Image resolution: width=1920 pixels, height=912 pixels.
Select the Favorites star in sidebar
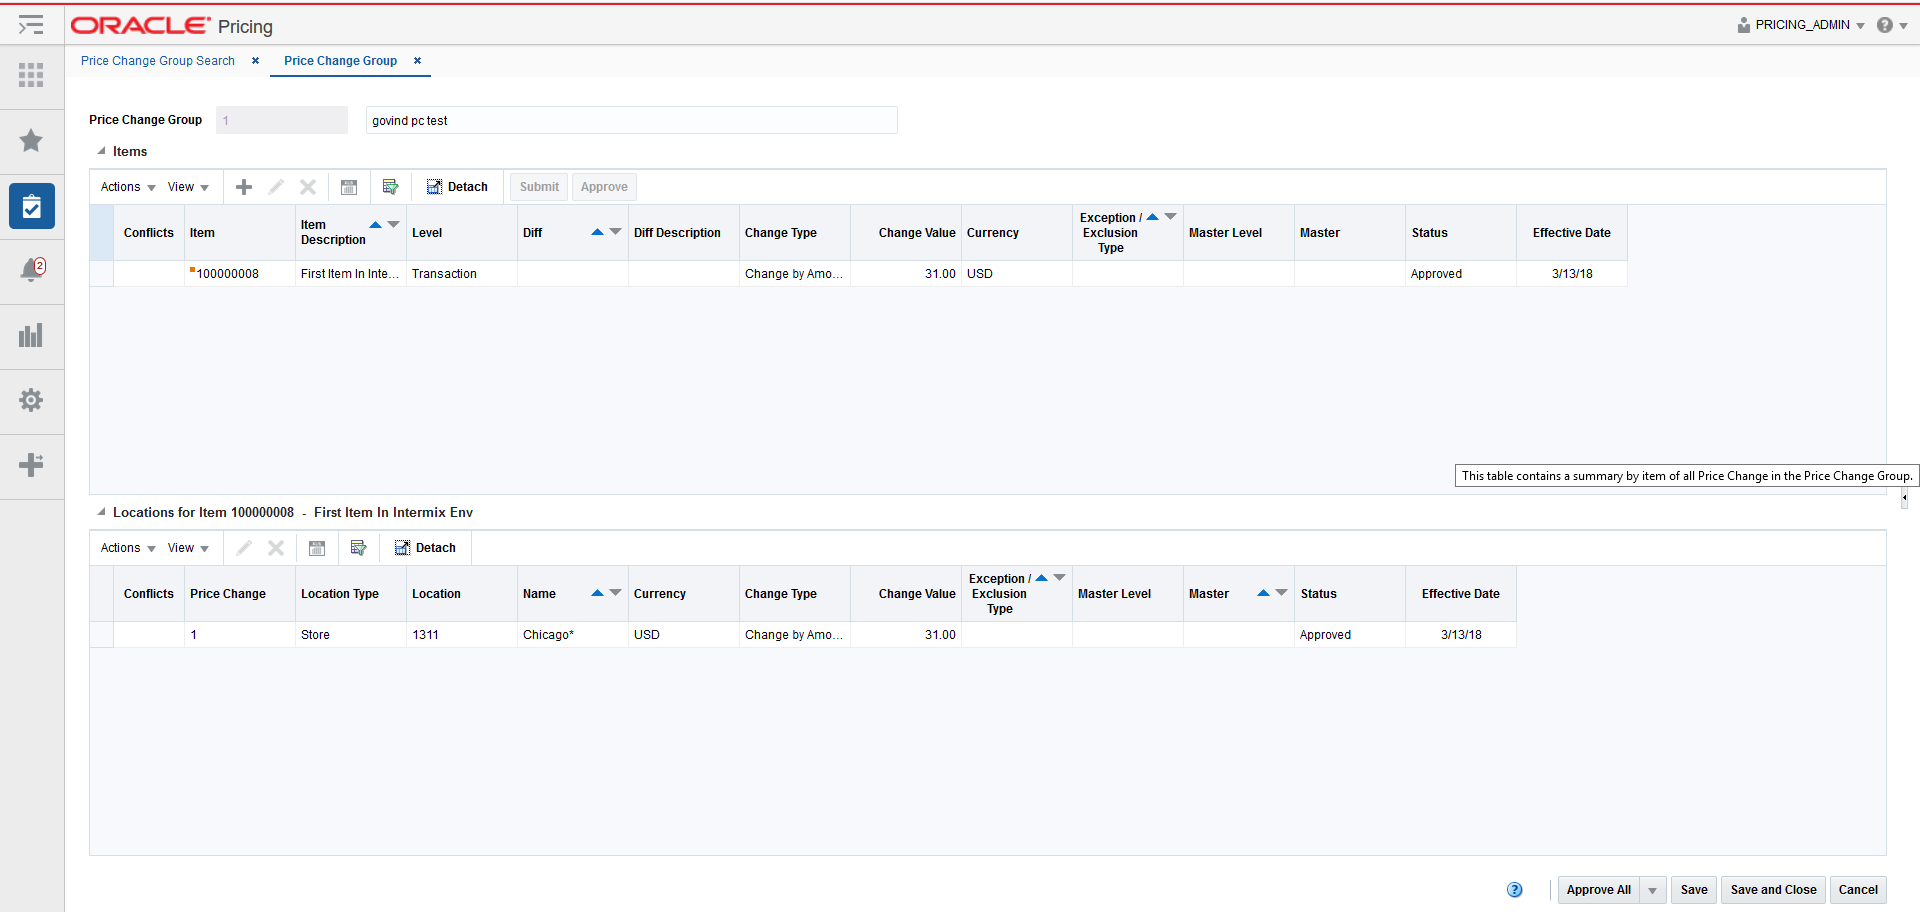pos(31,141)
